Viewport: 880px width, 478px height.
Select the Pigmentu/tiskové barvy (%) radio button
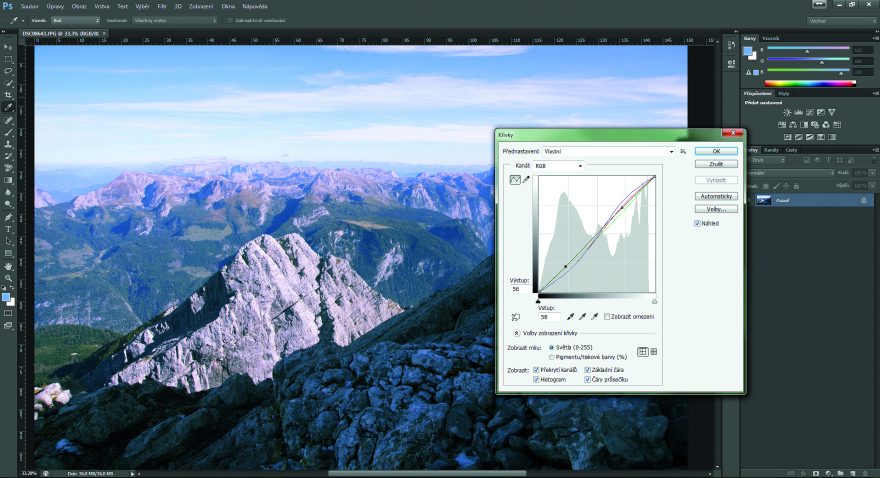pyautogui.click(x=552, y=356)
